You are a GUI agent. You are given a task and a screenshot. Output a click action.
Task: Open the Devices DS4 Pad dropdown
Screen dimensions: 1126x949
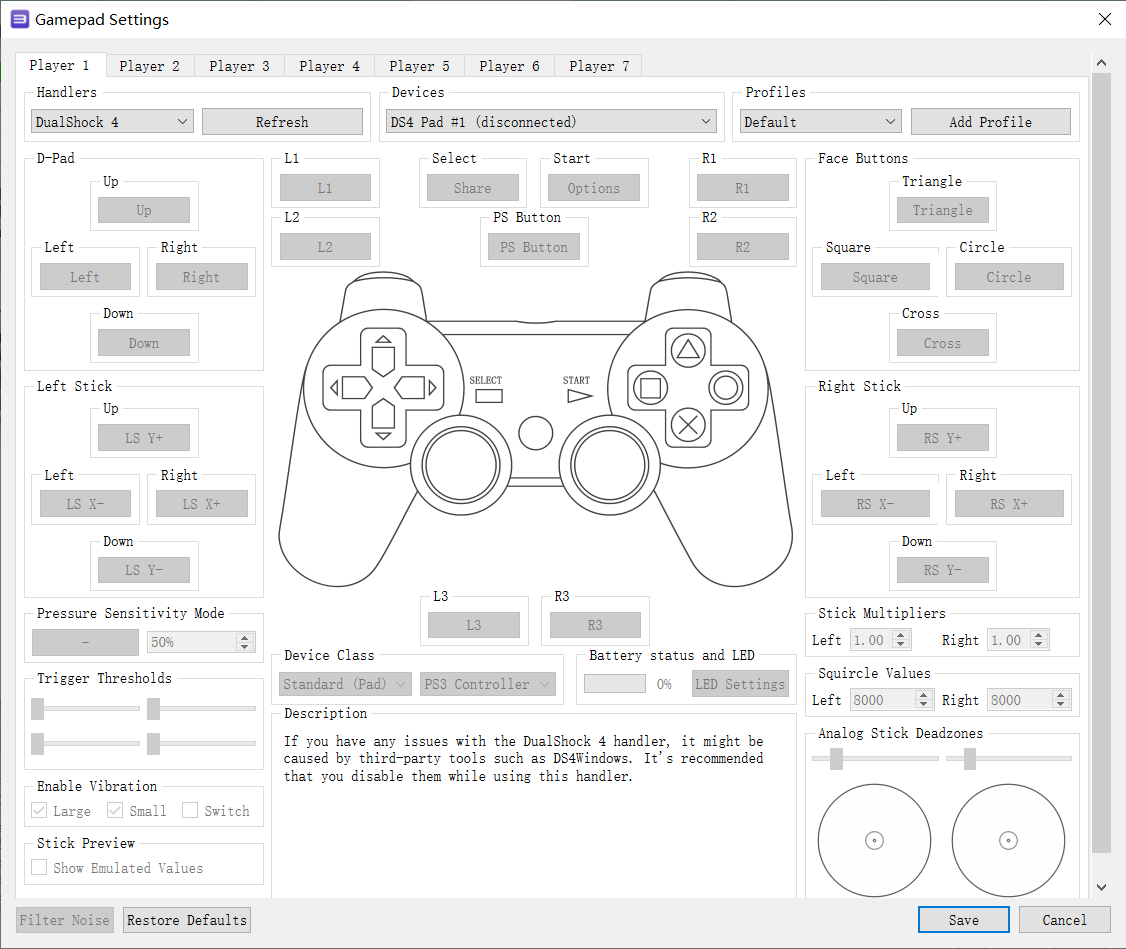tap(552, 121)
